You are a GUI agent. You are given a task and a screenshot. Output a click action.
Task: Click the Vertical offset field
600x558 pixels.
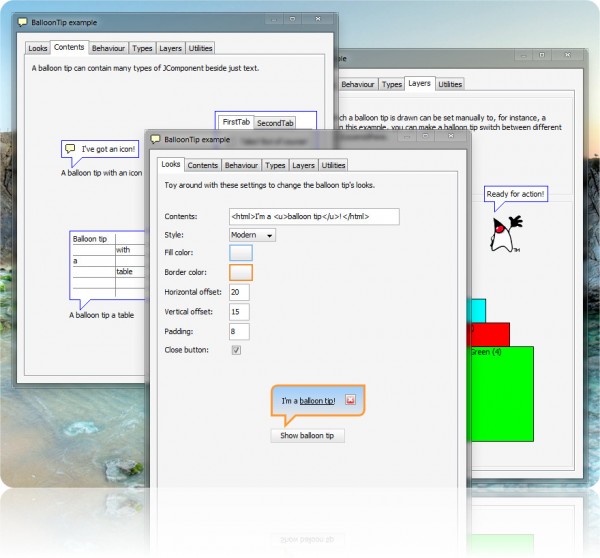pyautogui.click(x=239, y=312)
